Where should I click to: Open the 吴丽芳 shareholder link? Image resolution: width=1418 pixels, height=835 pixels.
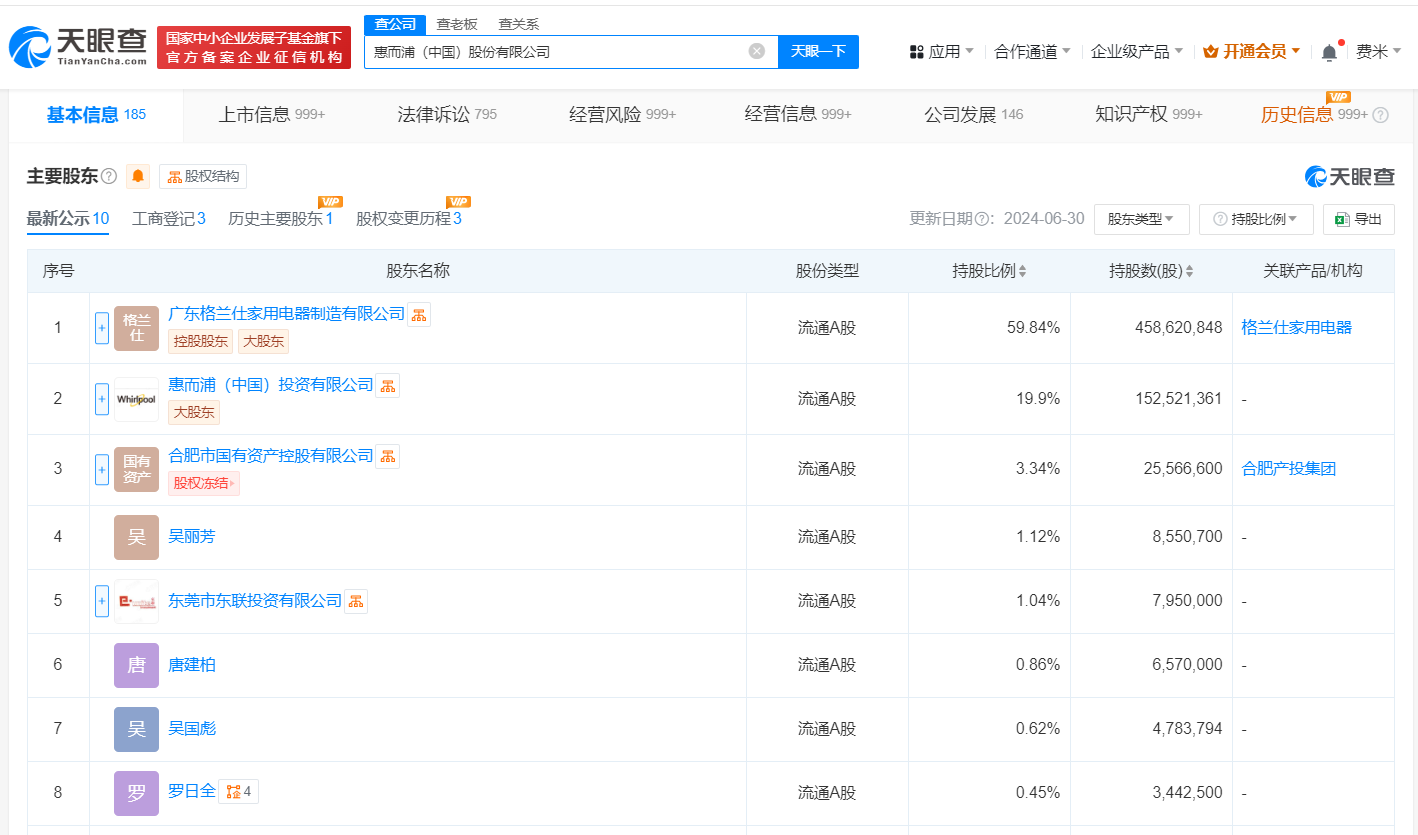tap(192, 537)
